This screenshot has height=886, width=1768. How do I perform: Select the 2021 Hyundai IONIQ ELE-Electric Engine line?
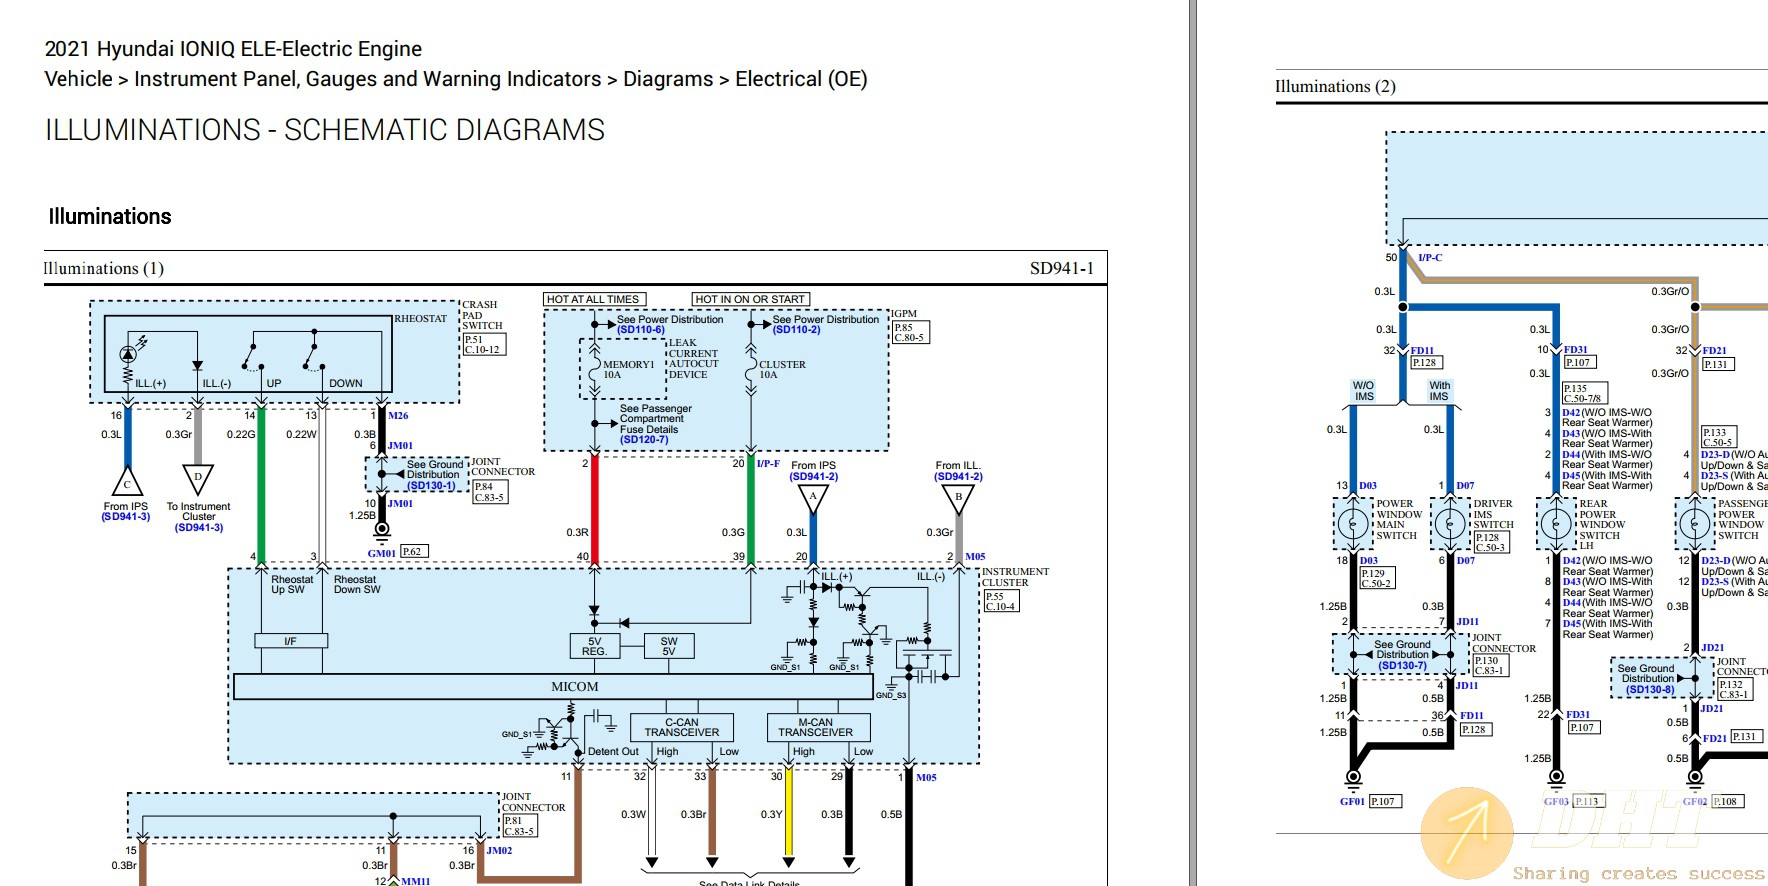[x=233, y=49]
